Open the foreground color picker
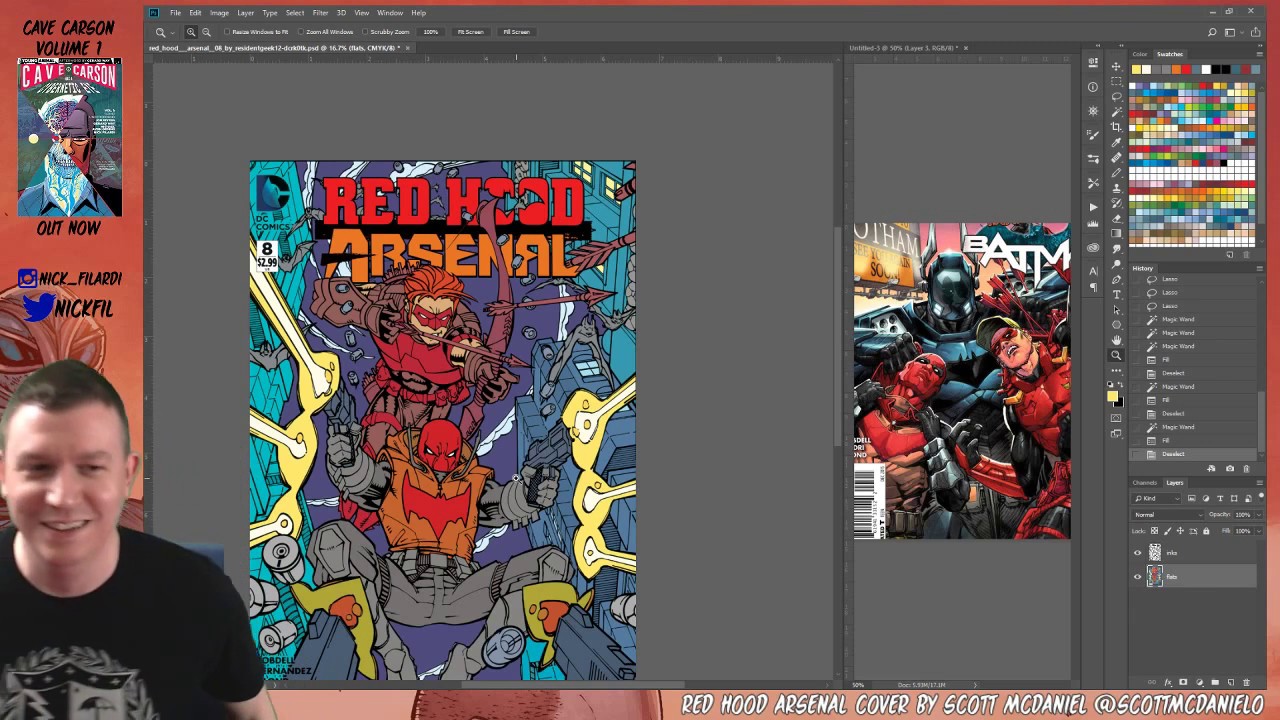 pyautogui.click(x=1112, y=396)
